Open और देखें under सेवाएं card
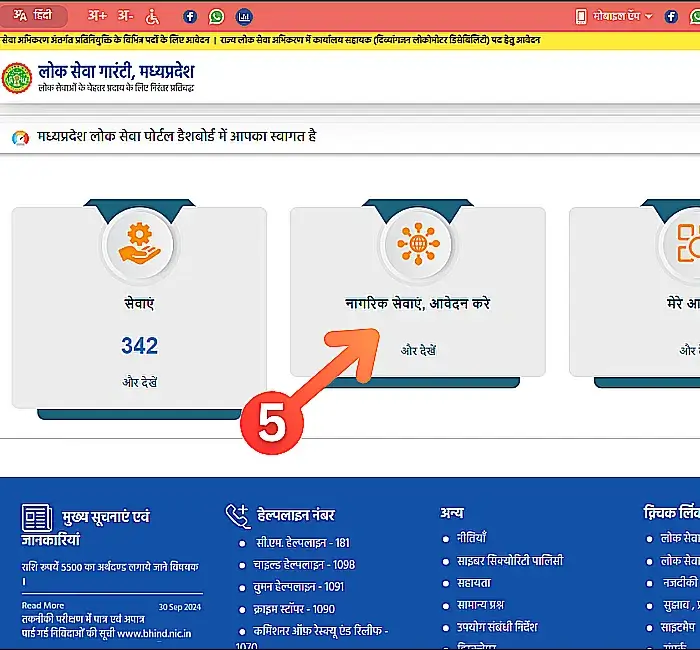 pyautogui.click(x=140, y=382)
